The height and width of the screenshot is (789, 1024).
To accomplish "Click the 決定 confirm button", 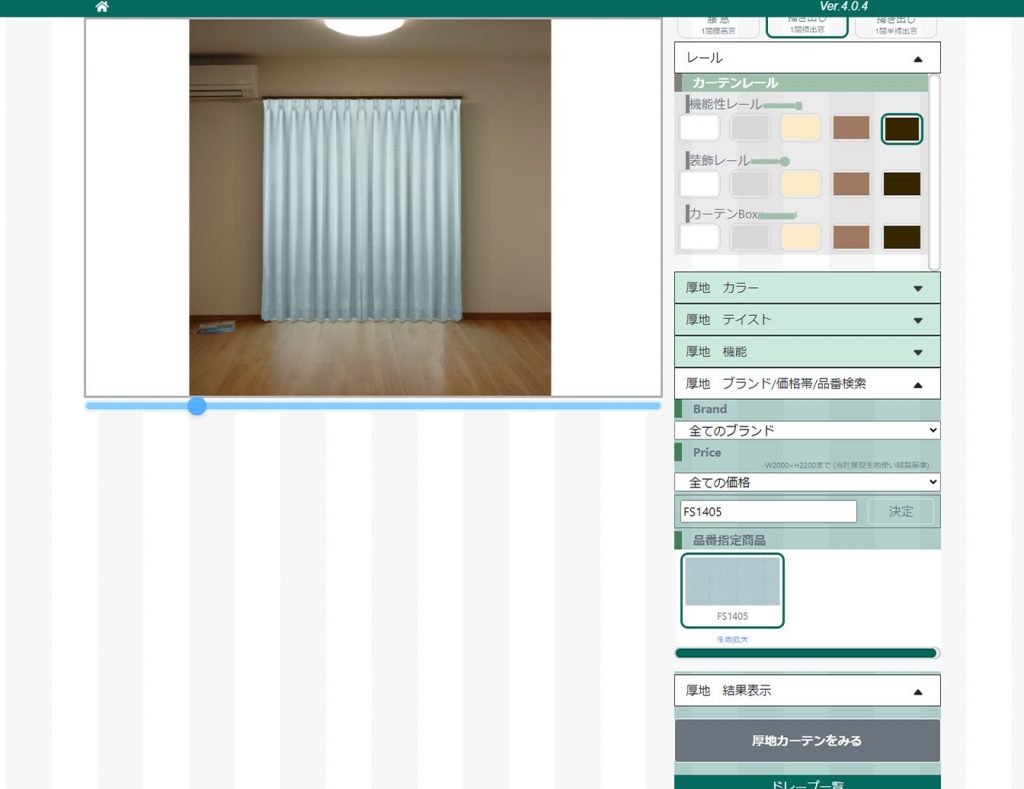I will click(901, 511).
